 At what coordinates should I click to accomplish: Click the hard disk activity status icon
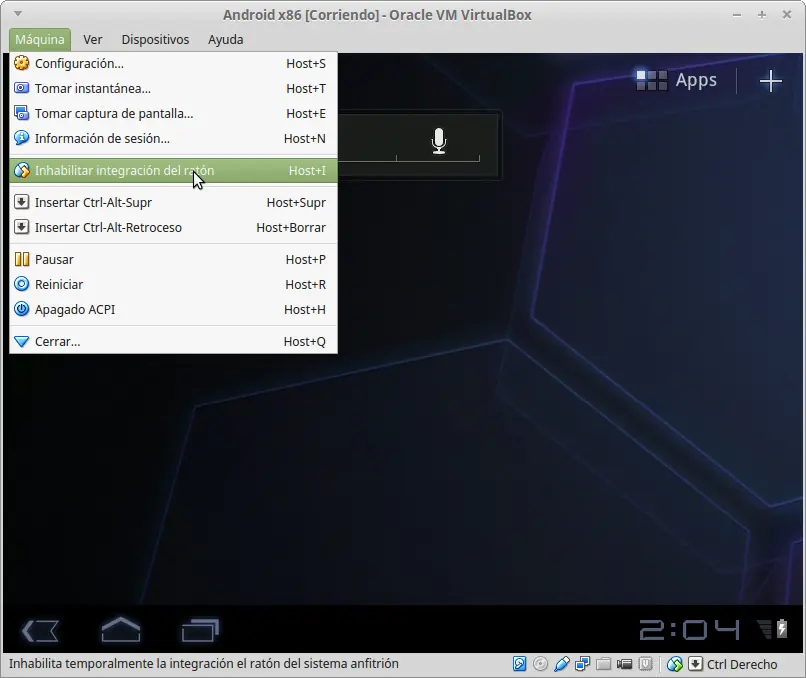[x=519, y=664]
